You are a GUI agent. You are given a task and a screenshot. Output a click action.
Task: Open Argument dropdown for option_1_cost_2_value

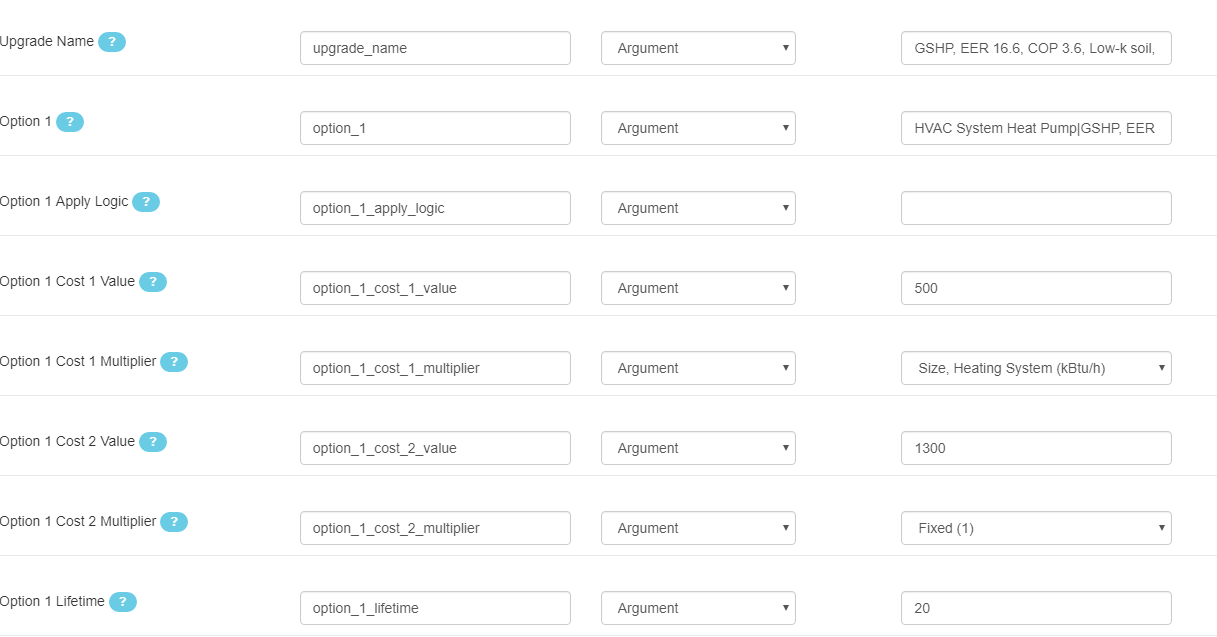tap(698, 448)
